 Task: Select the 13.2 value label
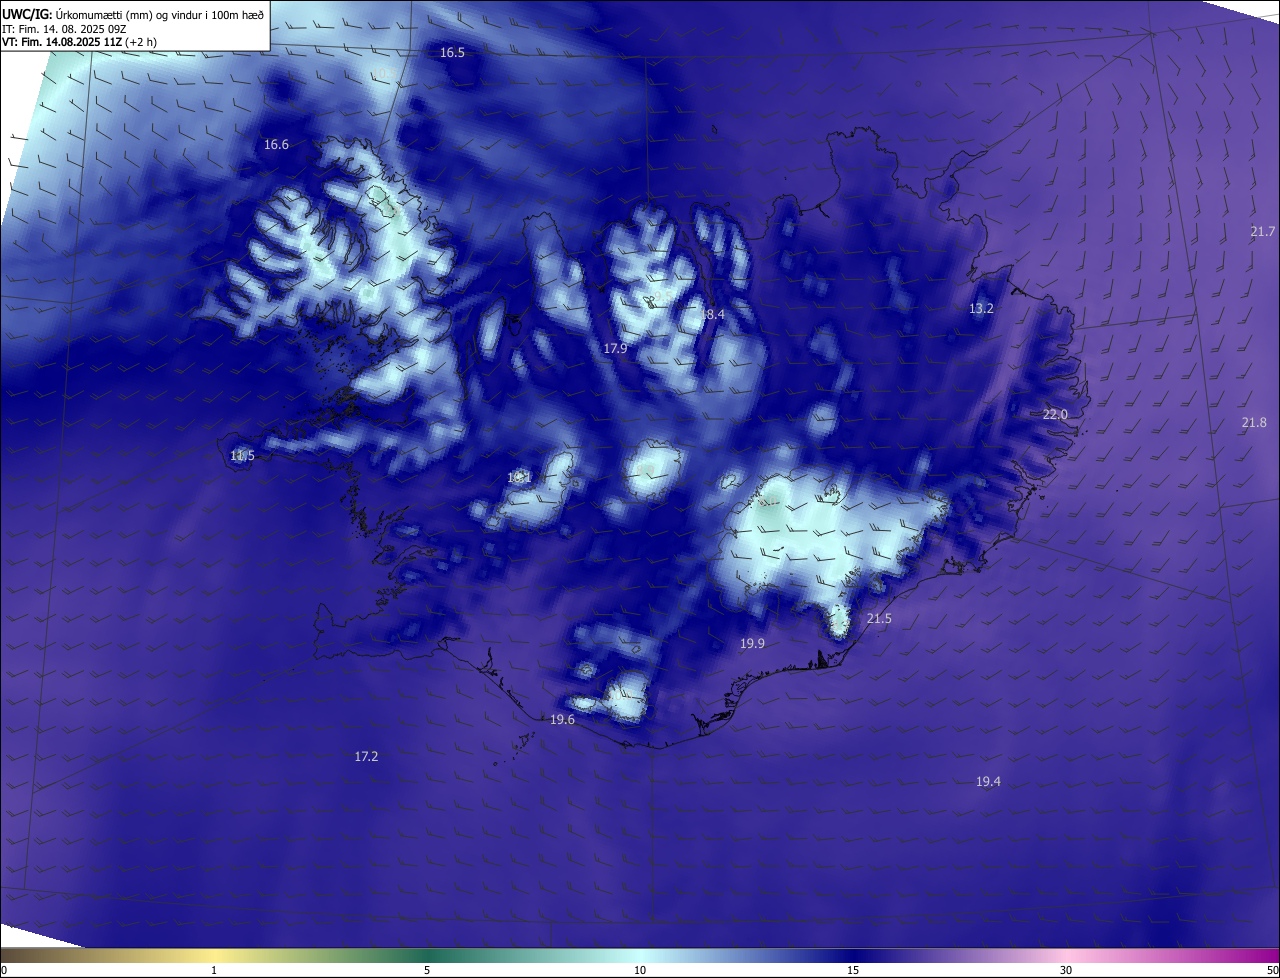point(981,309)
